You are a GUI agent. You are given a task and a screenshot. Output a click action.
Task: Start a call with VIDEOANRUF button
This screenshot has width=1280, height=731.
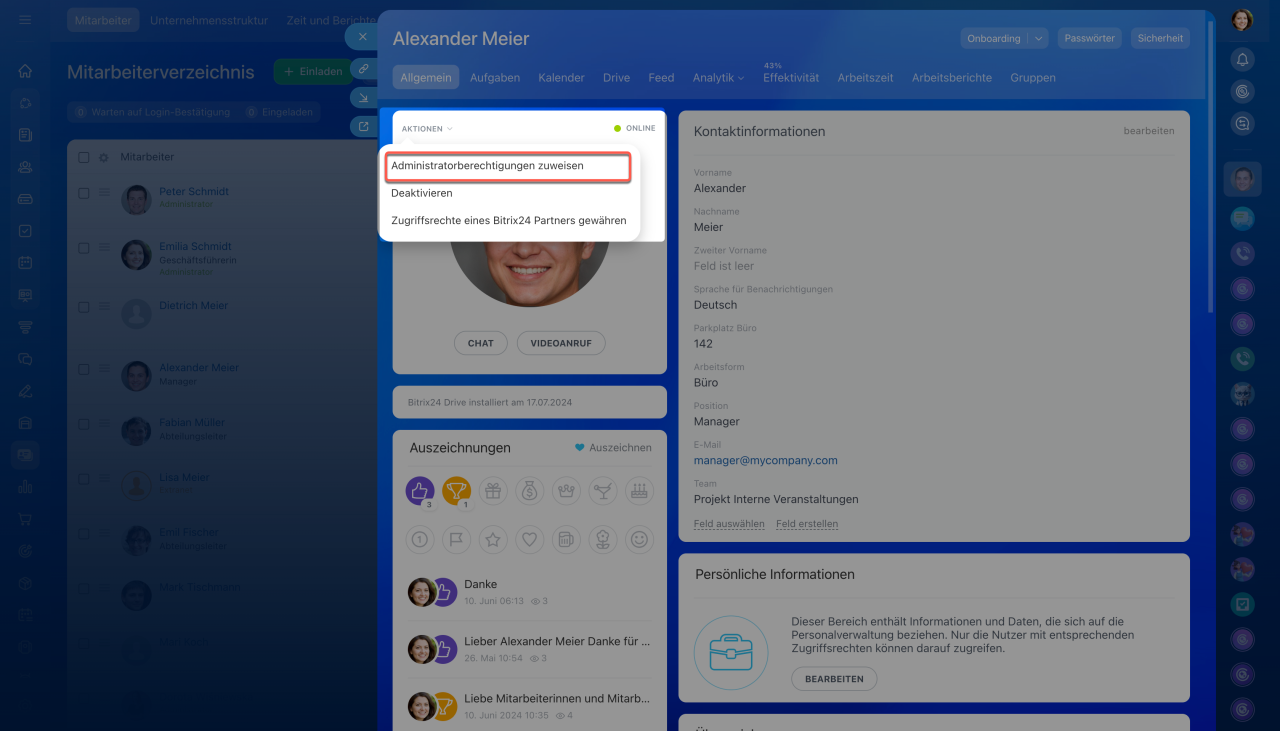pyautogui.click(x=561, y=343)
